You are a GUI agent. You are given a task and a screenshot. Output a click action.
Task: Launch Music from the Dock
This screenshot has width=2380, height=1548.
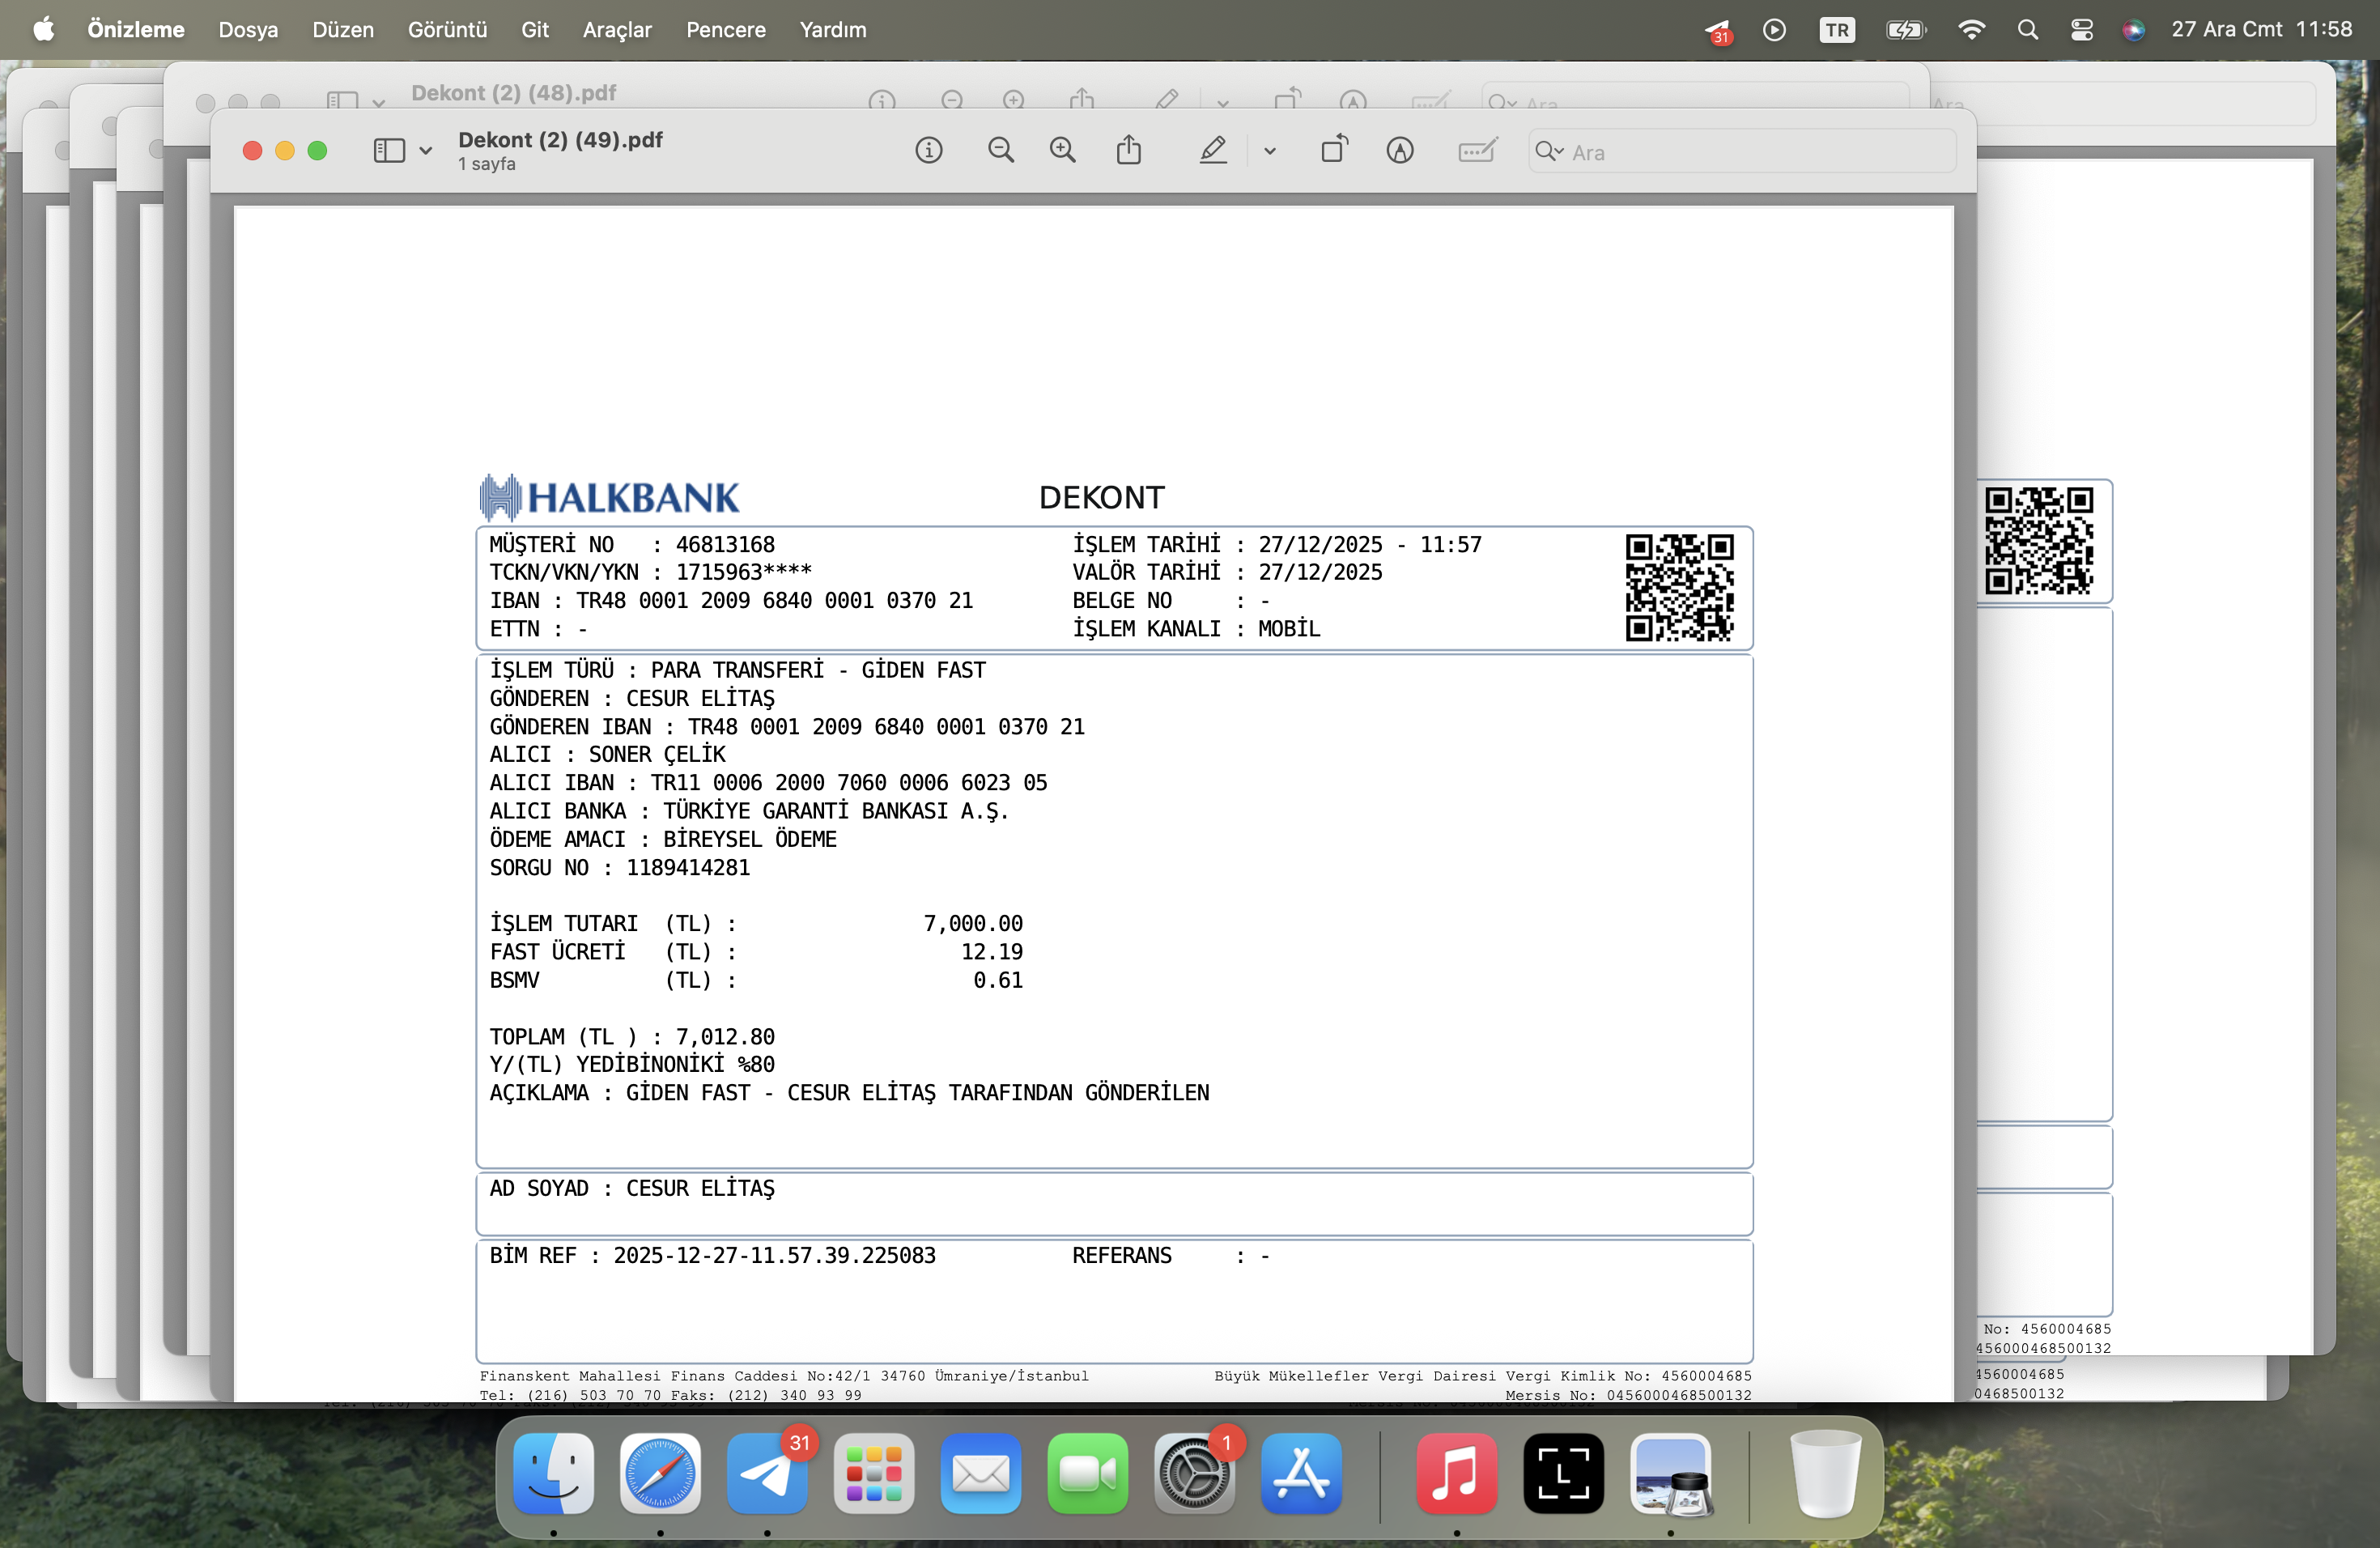(1457, 1473)
